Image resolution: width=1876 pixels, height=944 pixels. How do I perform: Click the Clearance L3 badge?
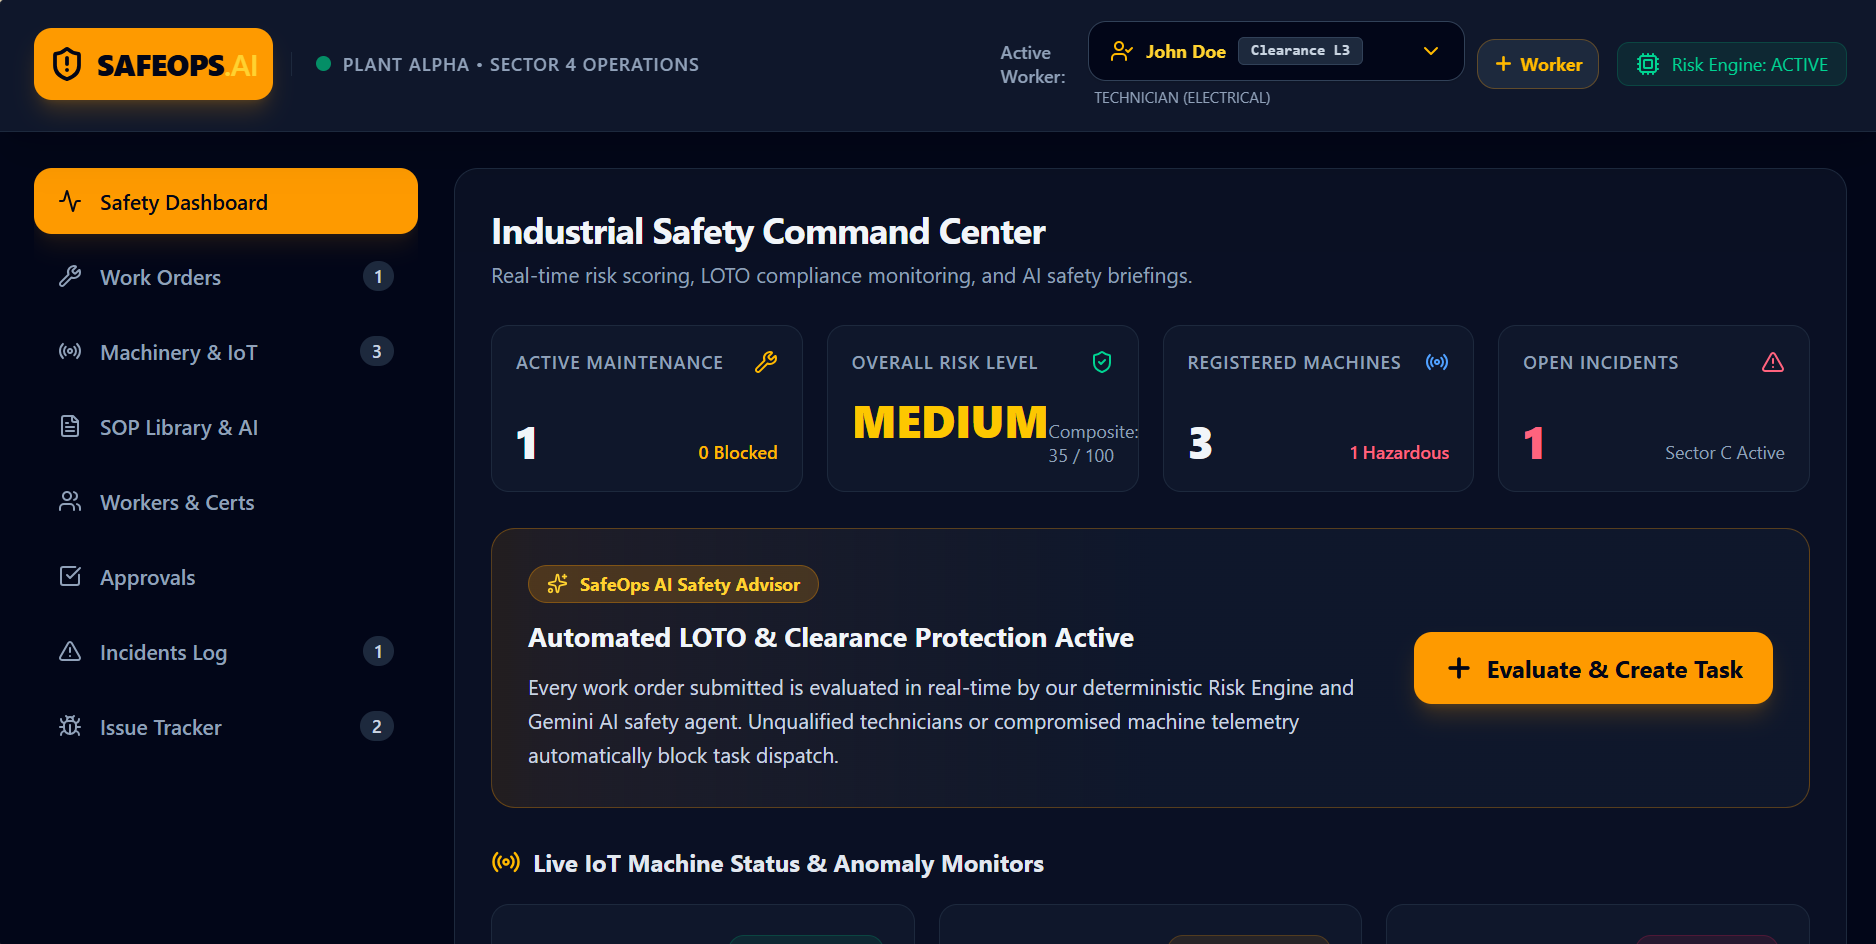click(x=1300, y=51)
